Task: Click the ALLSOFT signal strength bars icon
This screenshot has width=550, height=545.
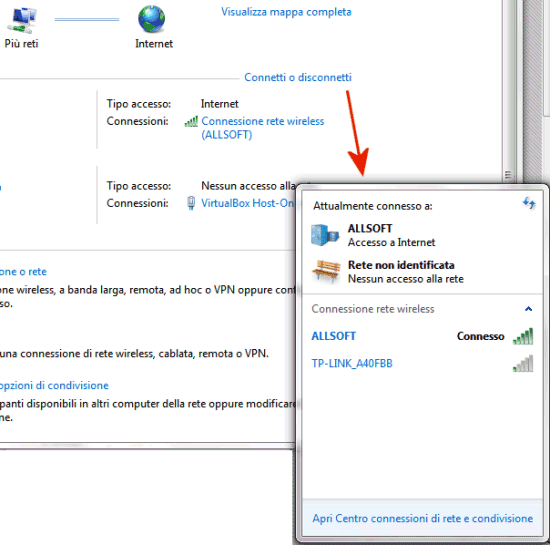Action: [x=523, y=336]
